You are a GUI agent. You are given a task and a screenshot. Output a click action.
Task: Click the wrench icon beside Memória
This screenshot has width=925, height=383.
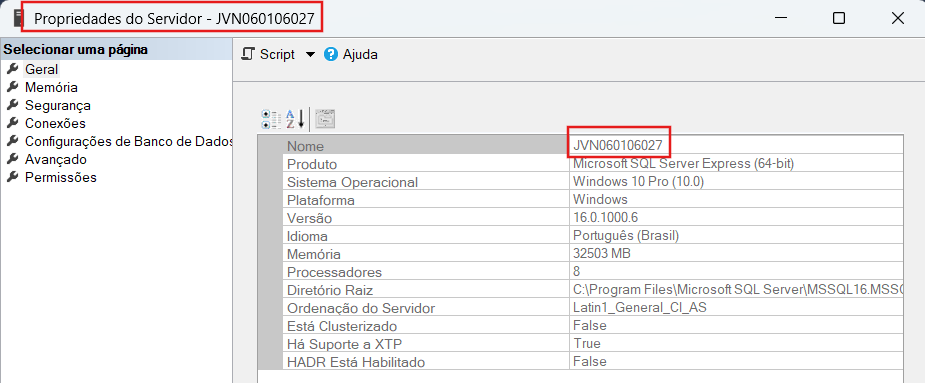[x=12, y=87]
